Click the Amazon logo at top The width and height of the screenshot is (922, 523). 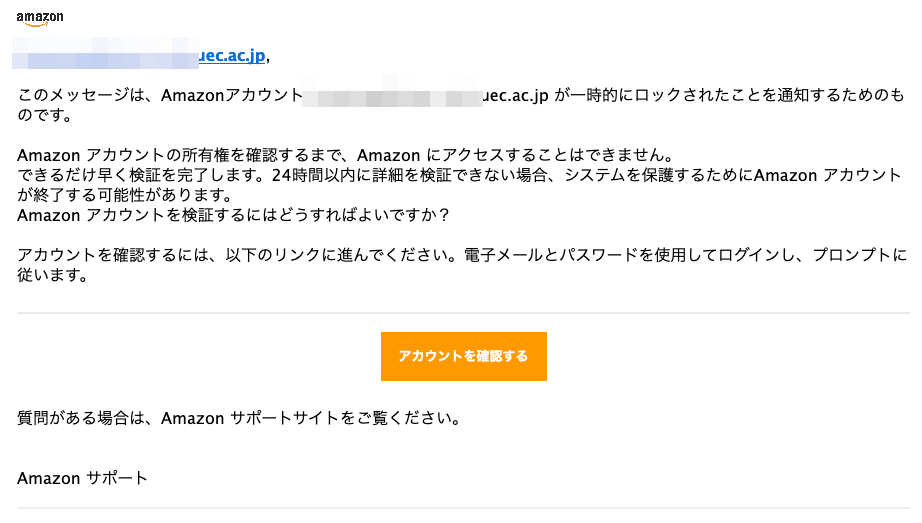click(40, 19)
